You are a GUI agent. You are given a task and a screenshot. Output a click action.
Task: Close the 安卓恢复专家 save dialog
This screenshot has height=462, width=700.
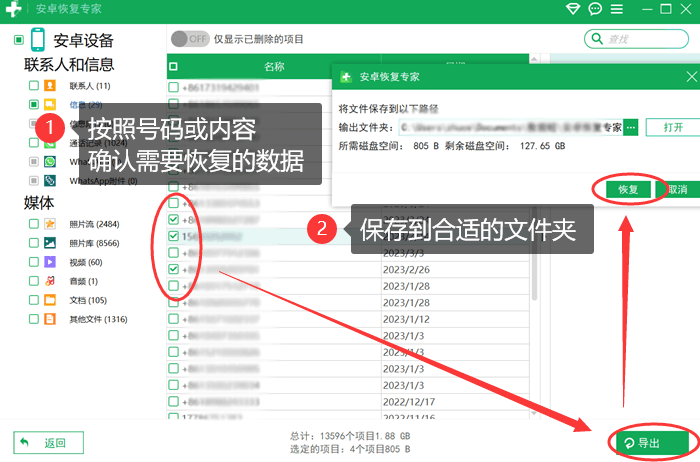[692, 77]
